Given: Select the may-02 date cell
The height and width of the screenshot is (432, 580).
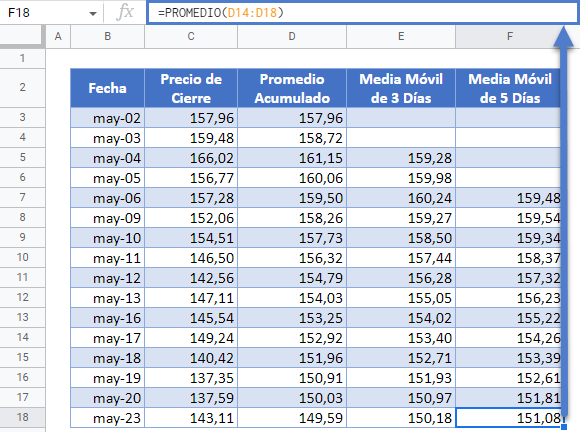Looking at the screenshot, I should click(107, 118).
